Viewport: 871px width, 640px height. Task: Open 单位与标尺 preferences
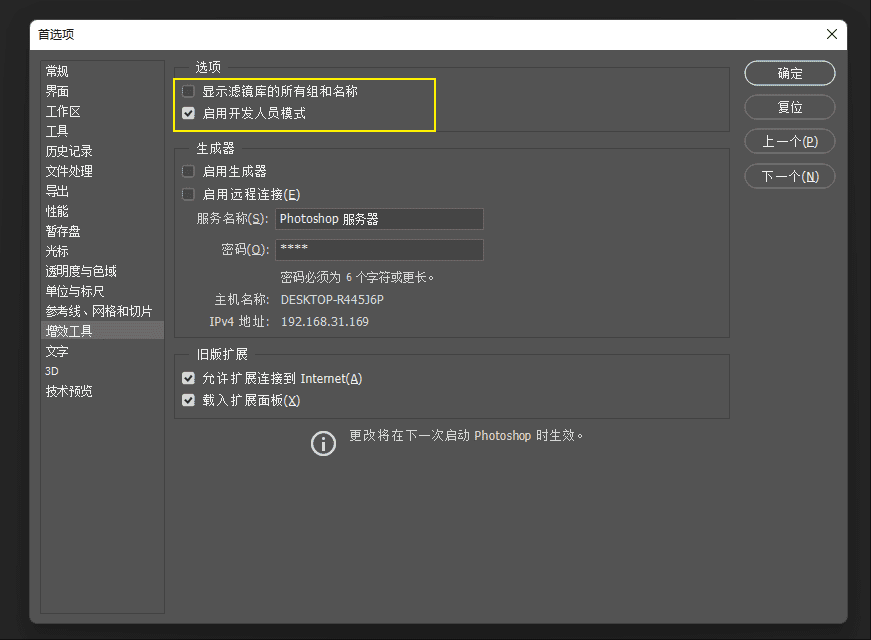(102, 291)
